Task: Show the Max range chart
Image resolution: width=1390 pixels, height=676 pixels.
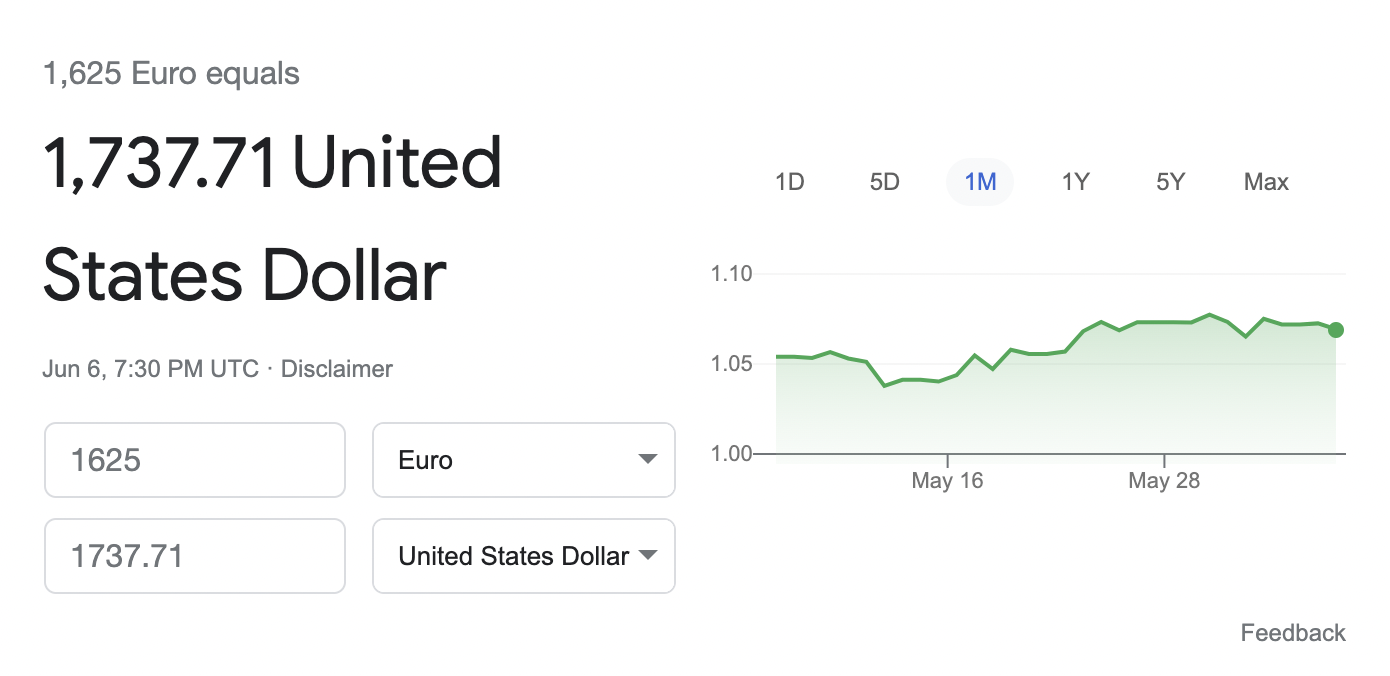Action: point(1266,182)
